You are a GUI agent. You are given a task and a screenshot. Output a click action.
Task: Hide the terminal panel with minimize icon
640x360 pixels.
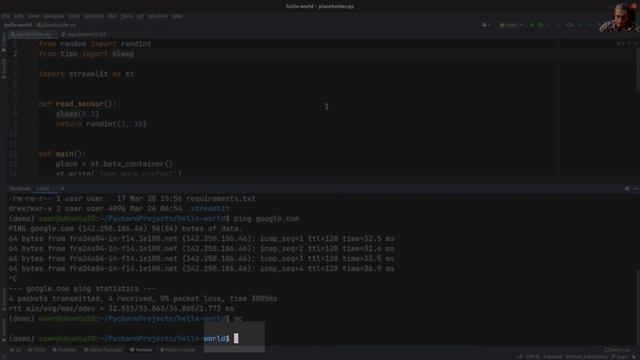coord(636,189)
